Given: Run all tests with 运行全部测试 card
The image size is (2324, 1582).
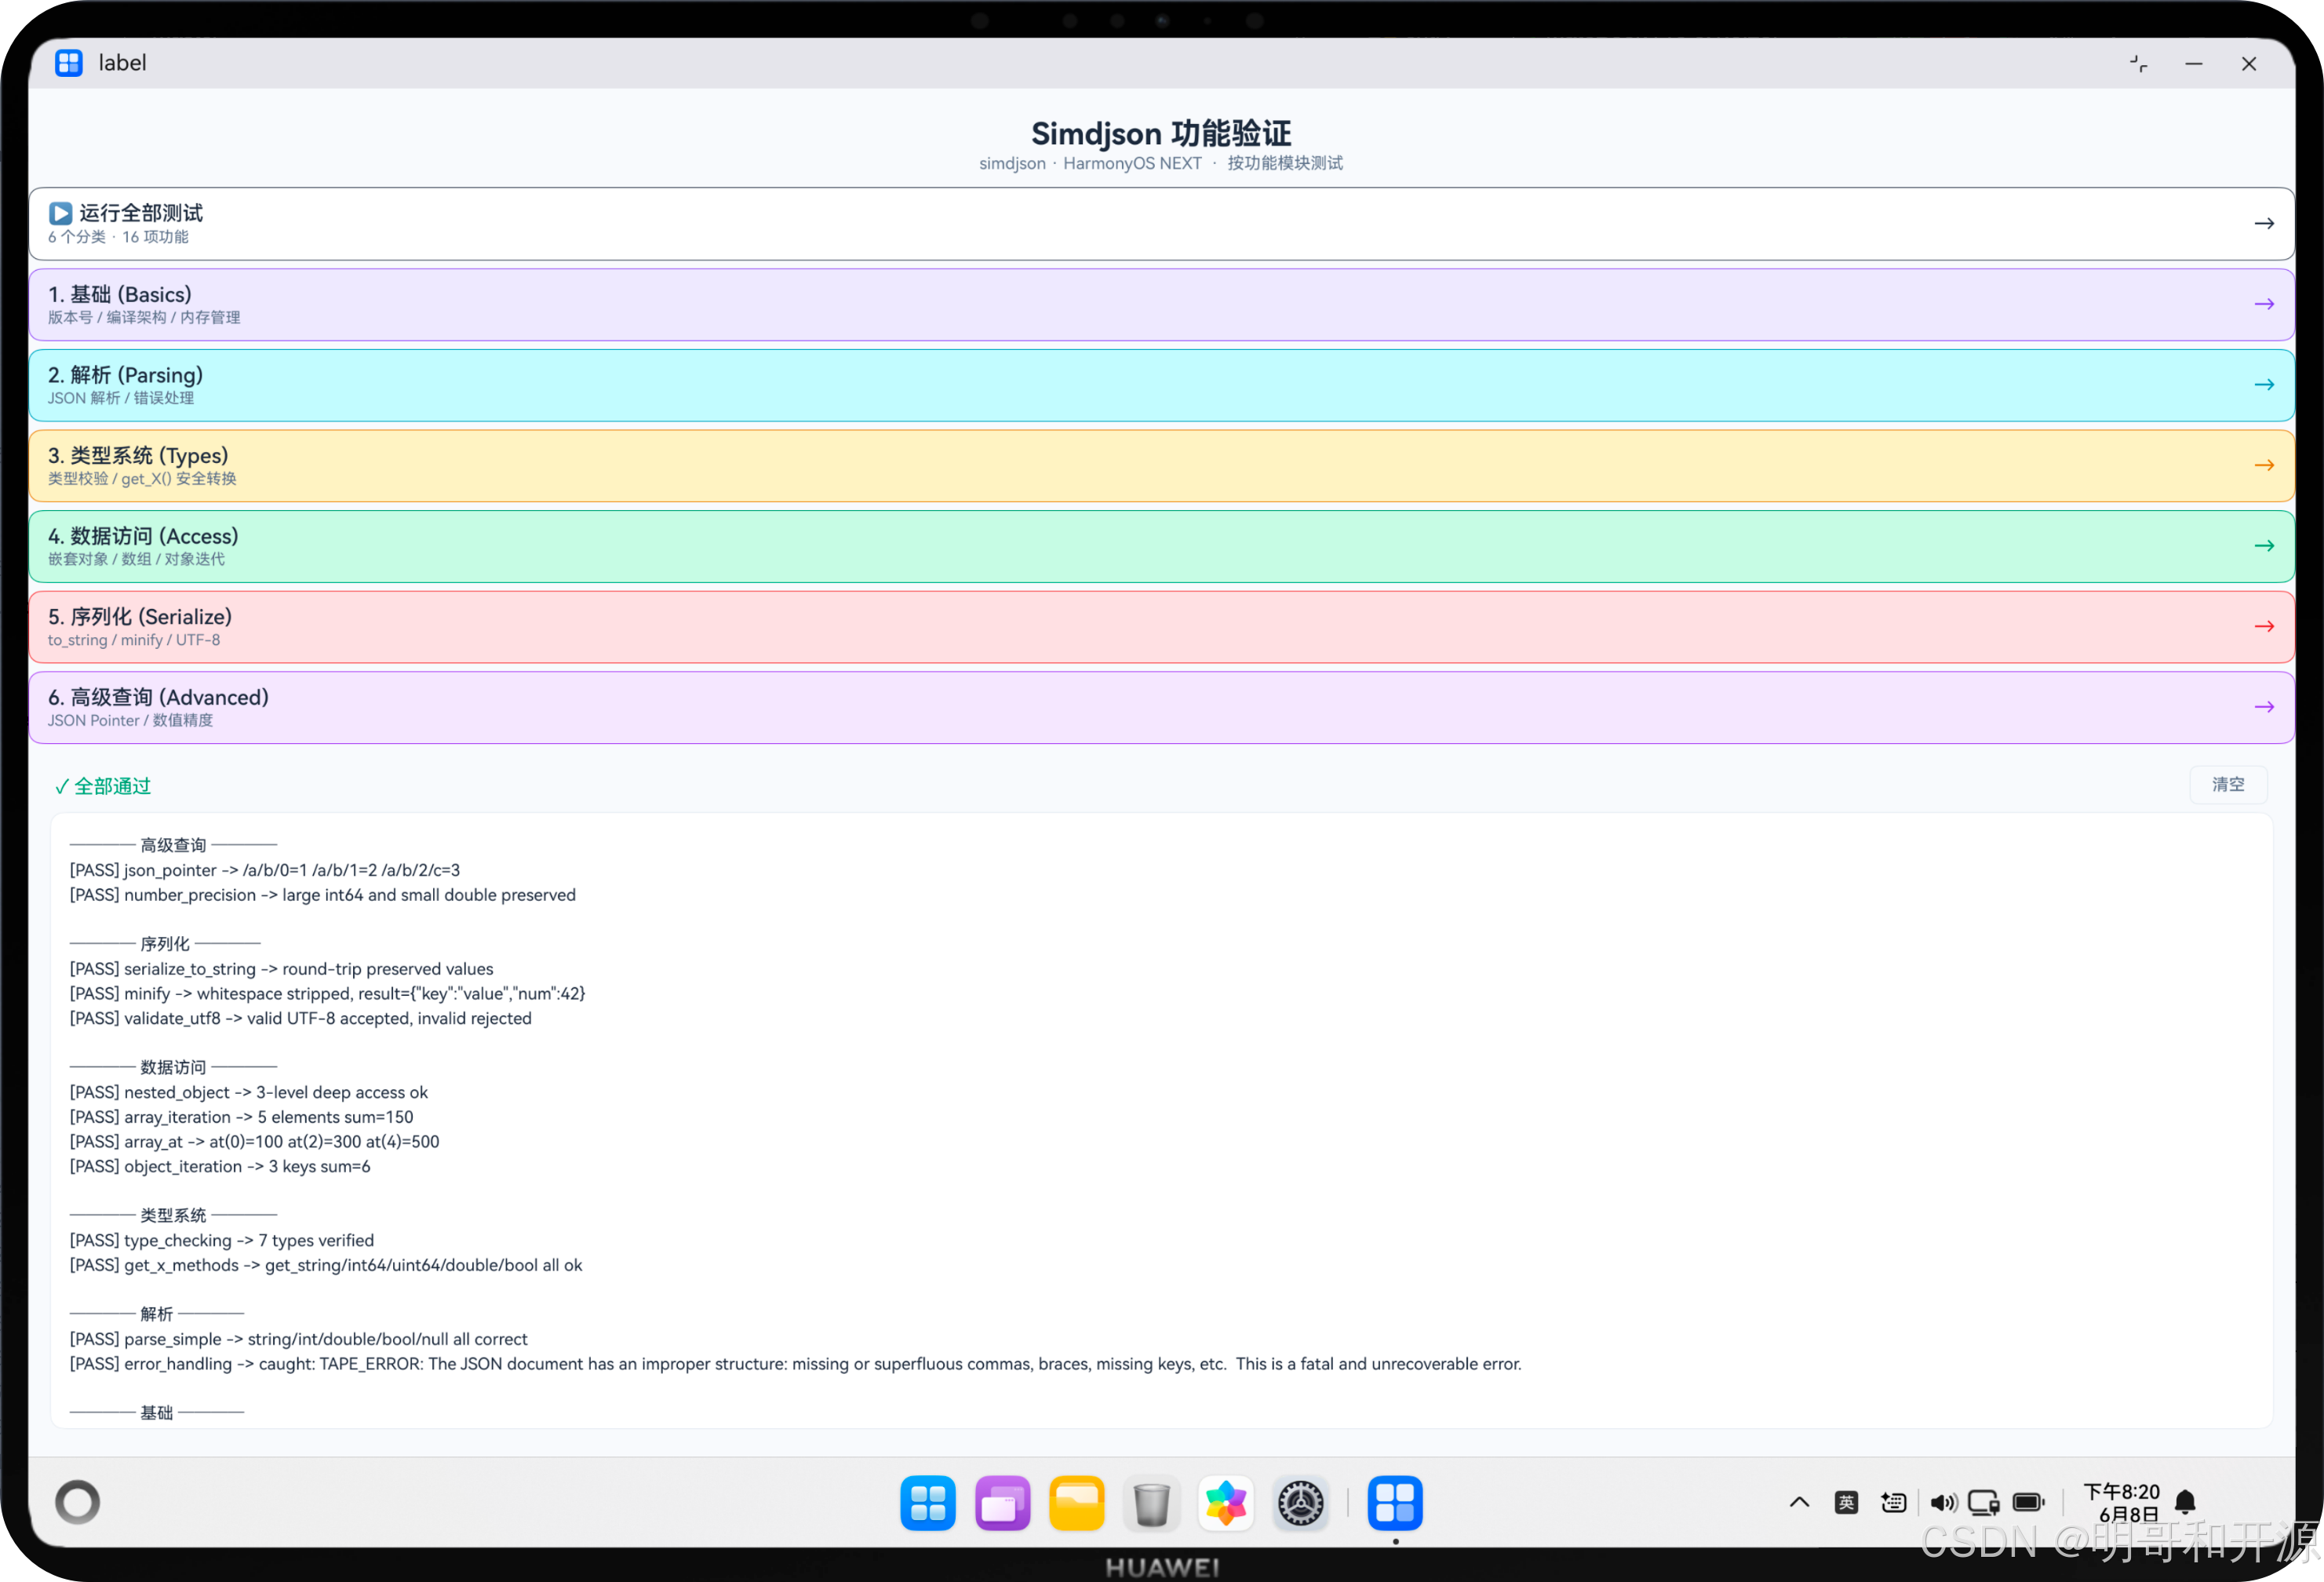Looking at the screenshot, I should coord(1161,224).
